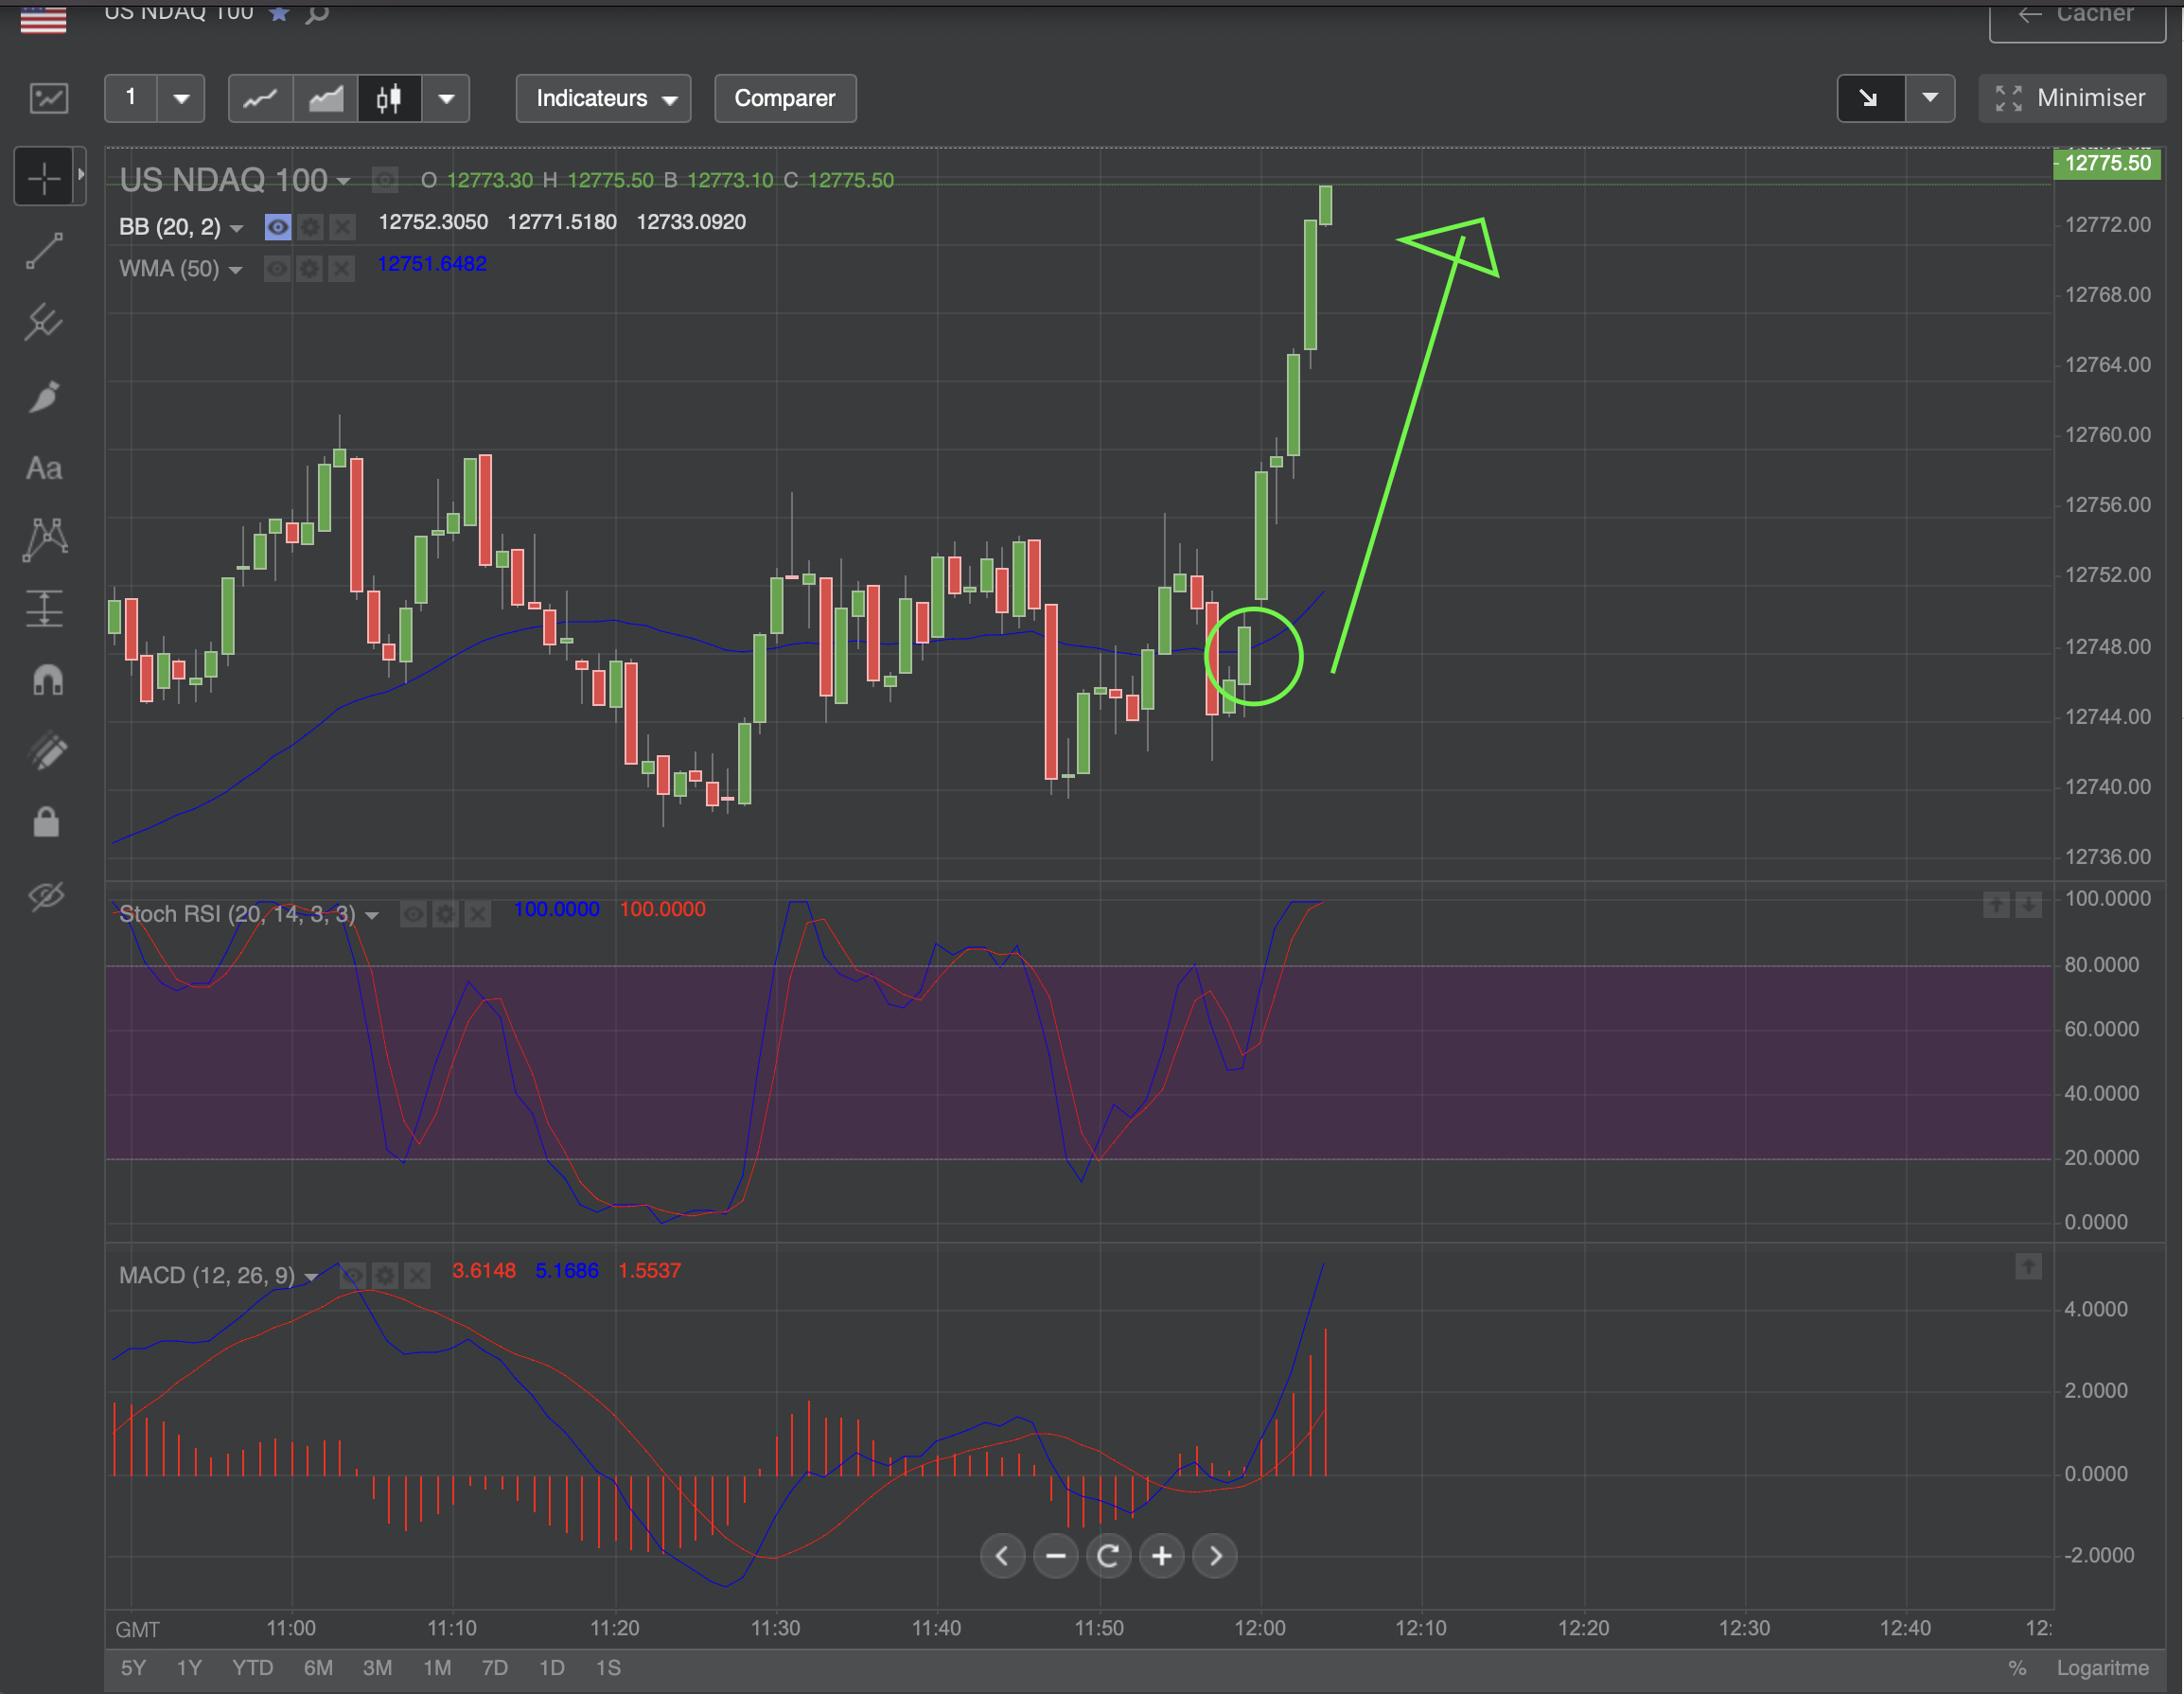This screenshot has height=1694, width=2184.
Task: Select the 1D time range
Action: pyautogui.click(x=551, y=1668)
